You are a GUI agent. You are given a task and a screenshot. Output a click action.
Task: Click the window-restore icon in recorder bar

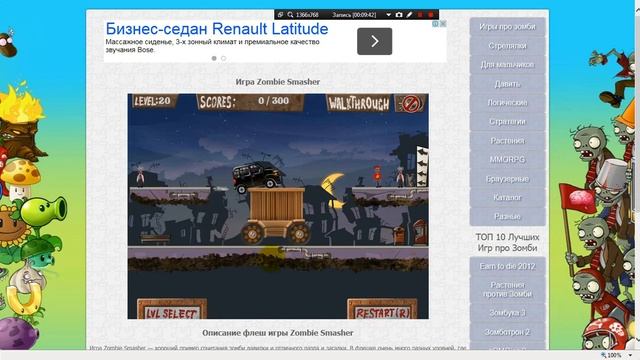[x=280, y=15]
